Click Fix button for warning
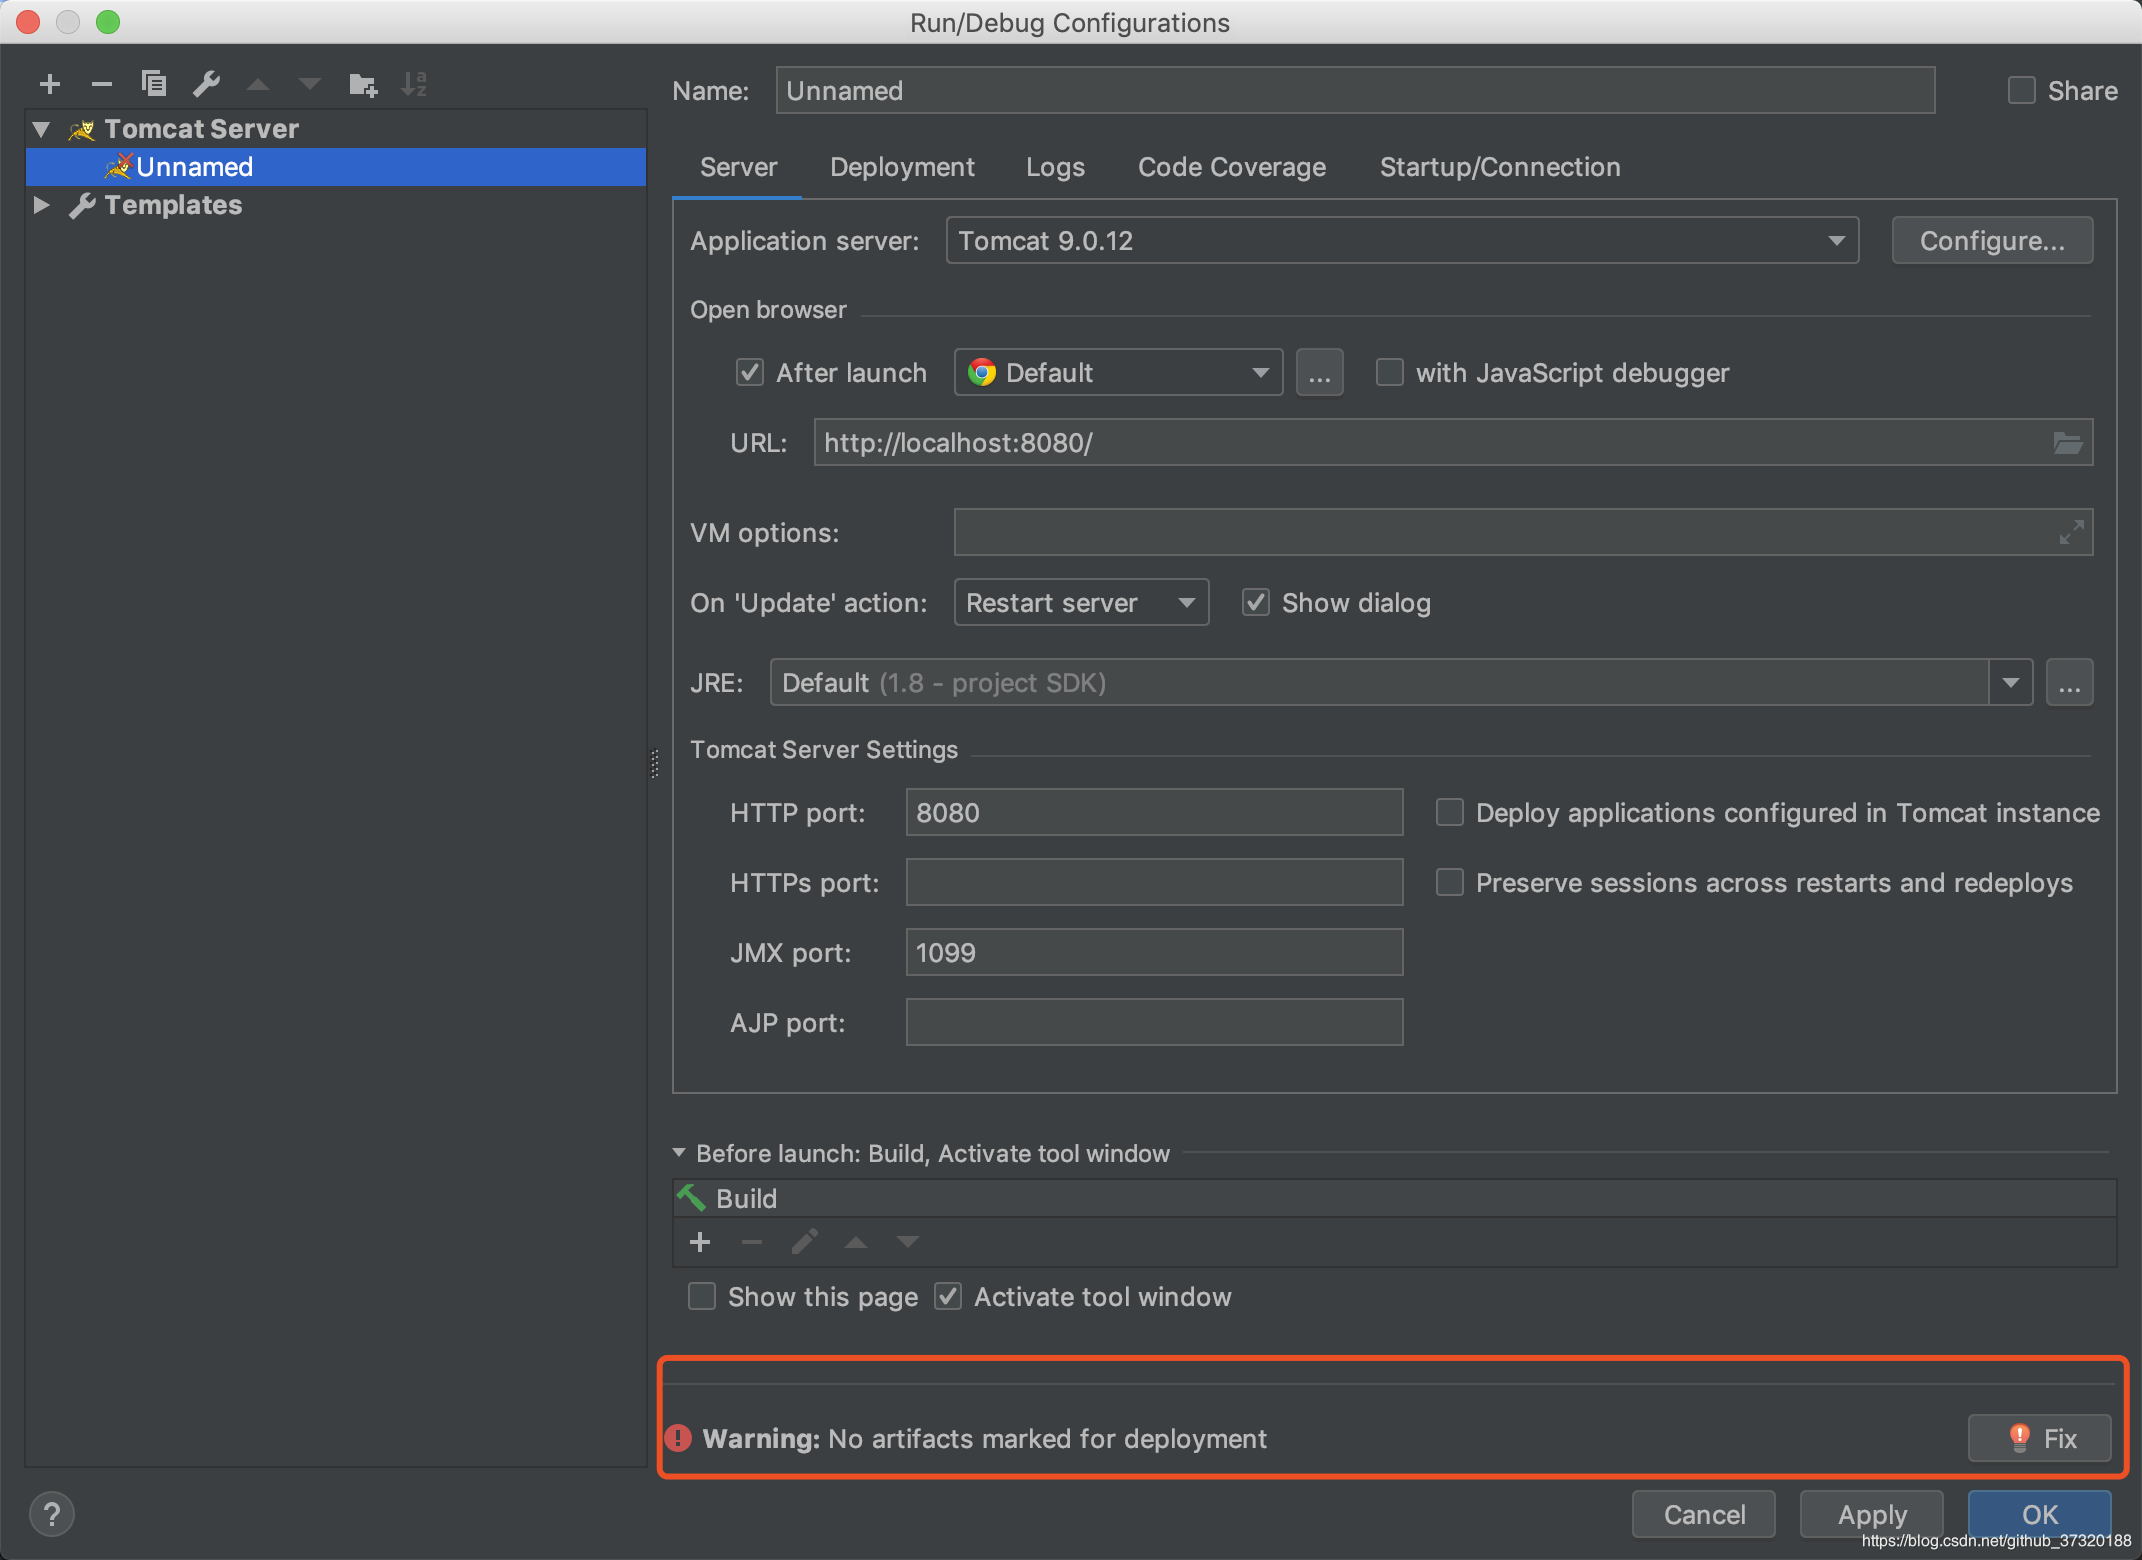 pyautogui.click(x=2040, y=1438)
